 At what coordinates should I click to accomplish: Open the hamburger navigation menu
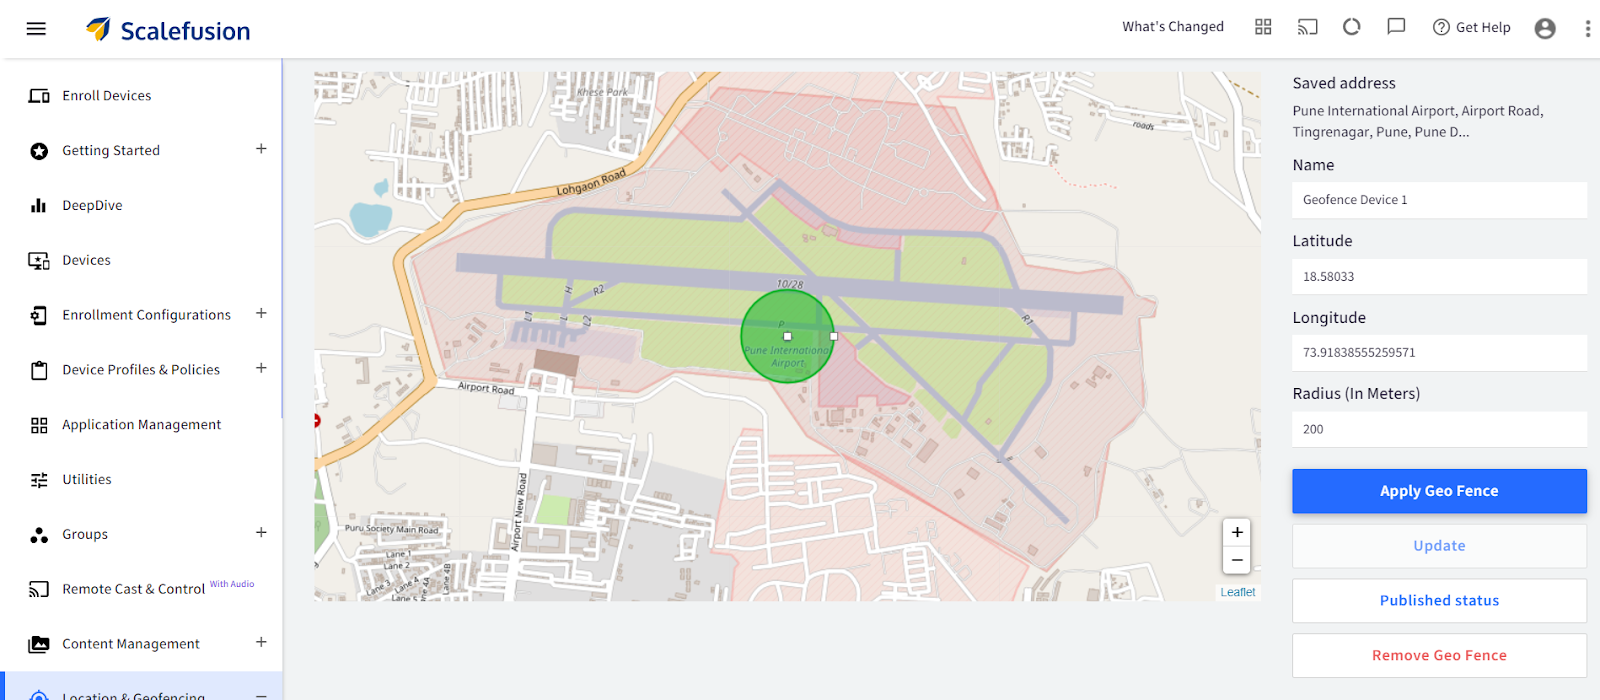pos(36,28)
